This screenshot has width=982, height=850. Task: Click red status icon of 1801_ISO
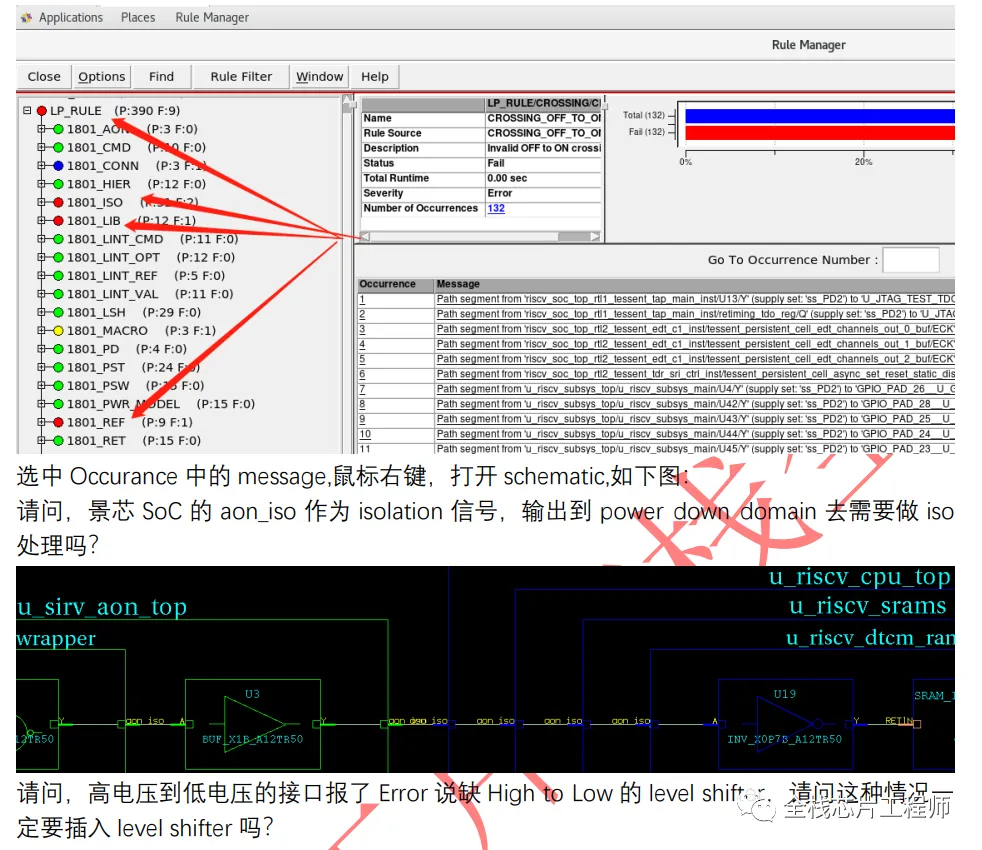pyautogui.click(x=58, y=202)
